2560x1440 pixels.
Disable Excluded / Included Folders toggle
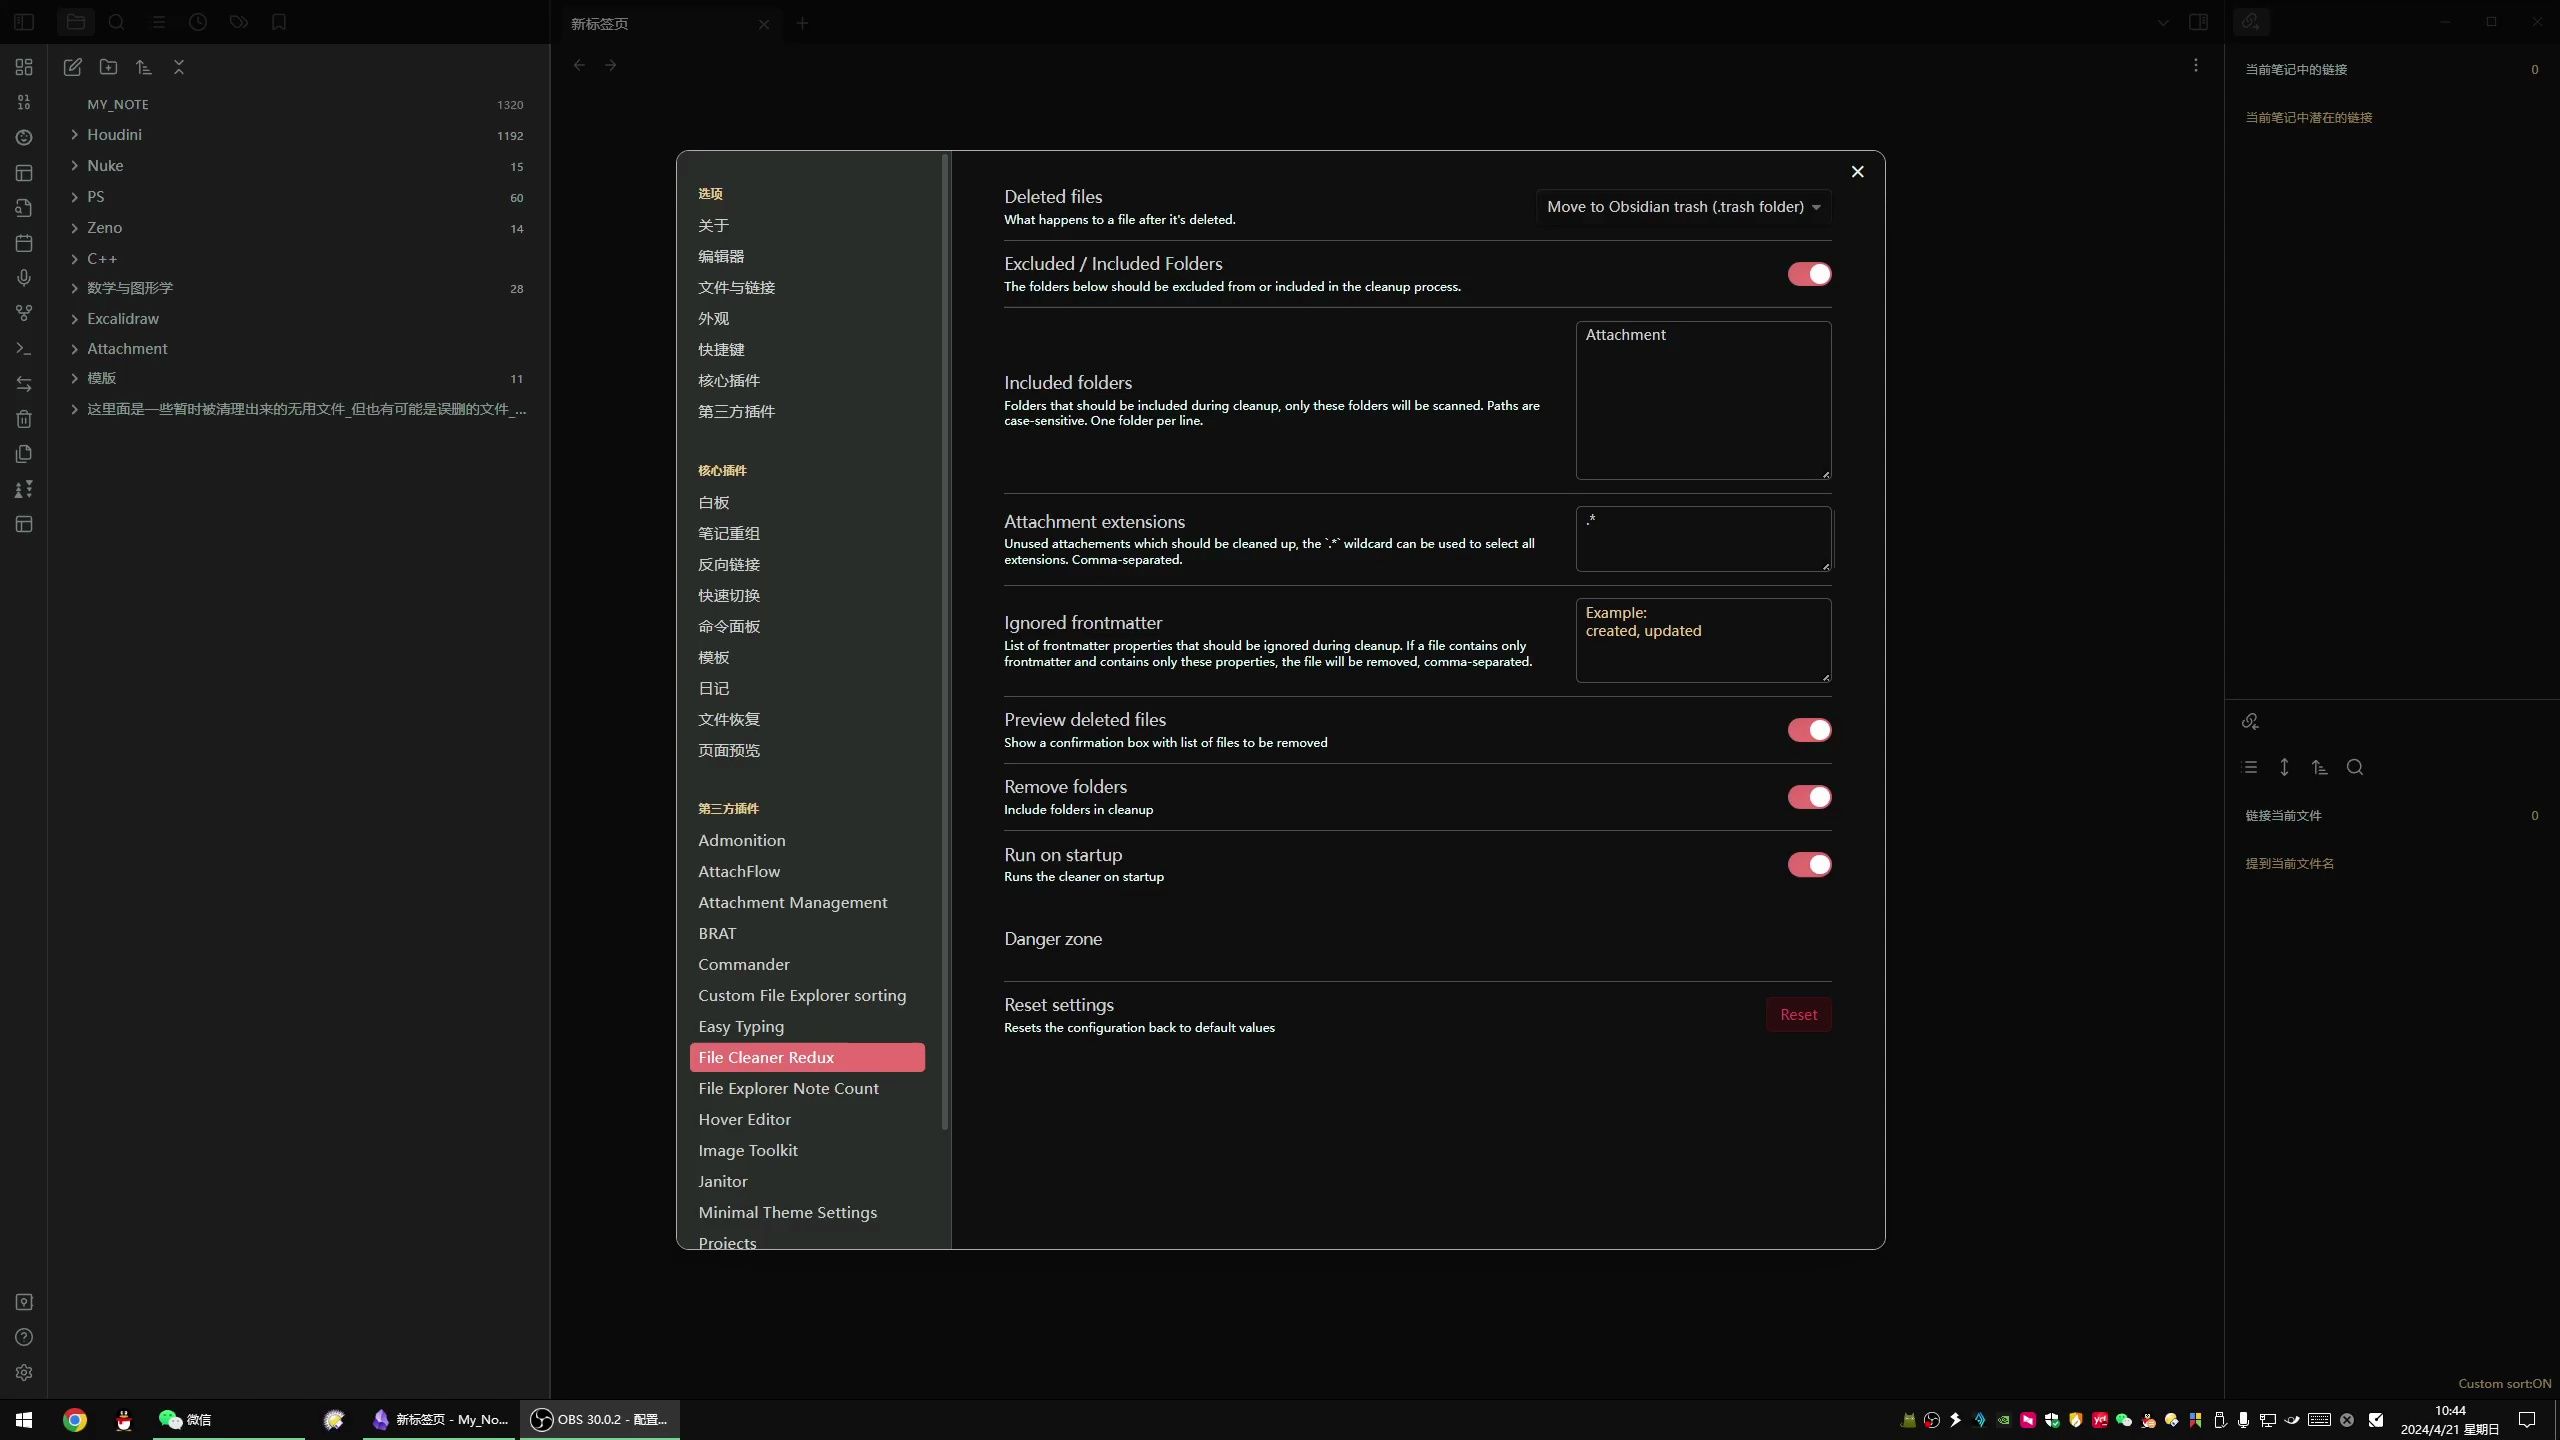(1808, 274)
